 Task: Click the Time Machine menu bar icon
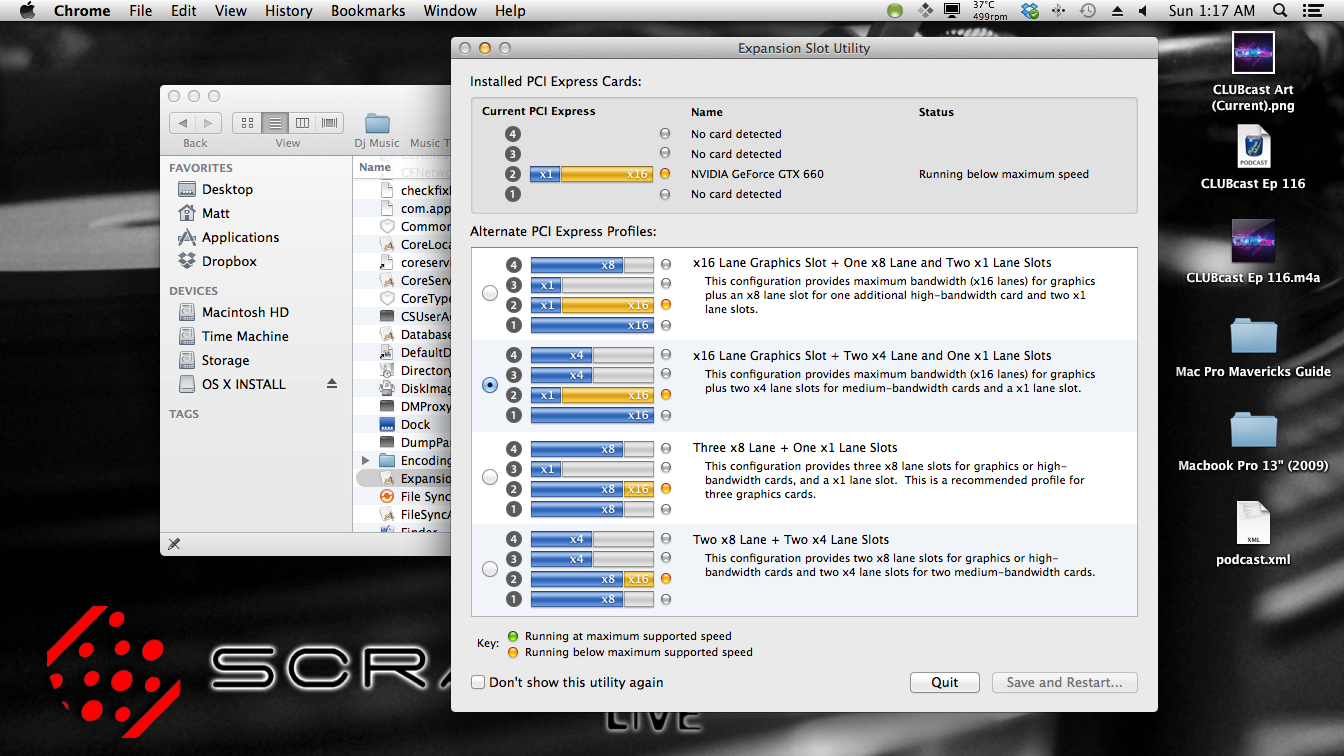pos(1088,11)
